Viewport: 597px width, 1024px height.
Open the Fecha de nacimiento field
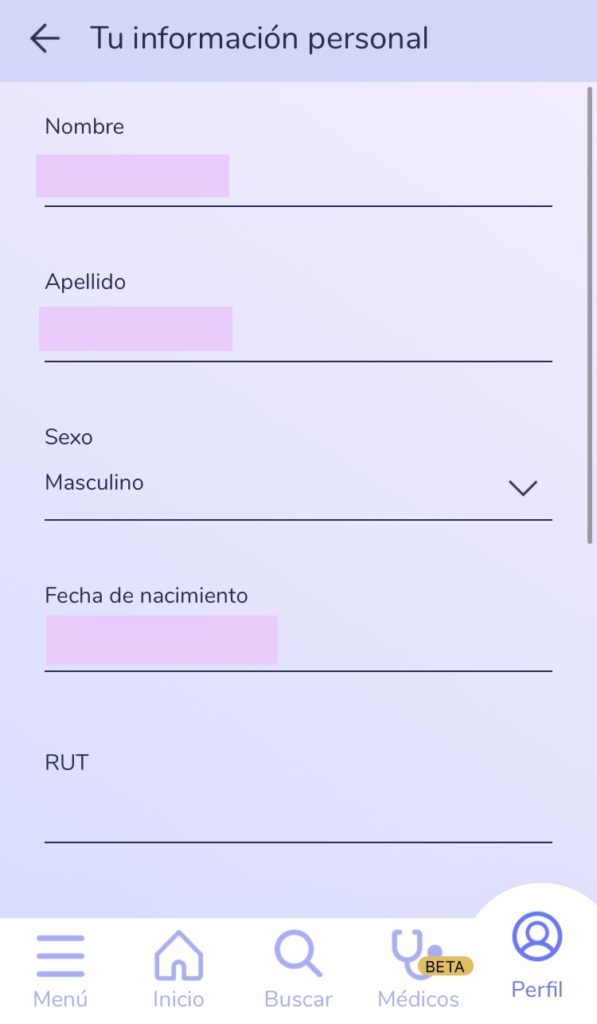tap(298, 641)
